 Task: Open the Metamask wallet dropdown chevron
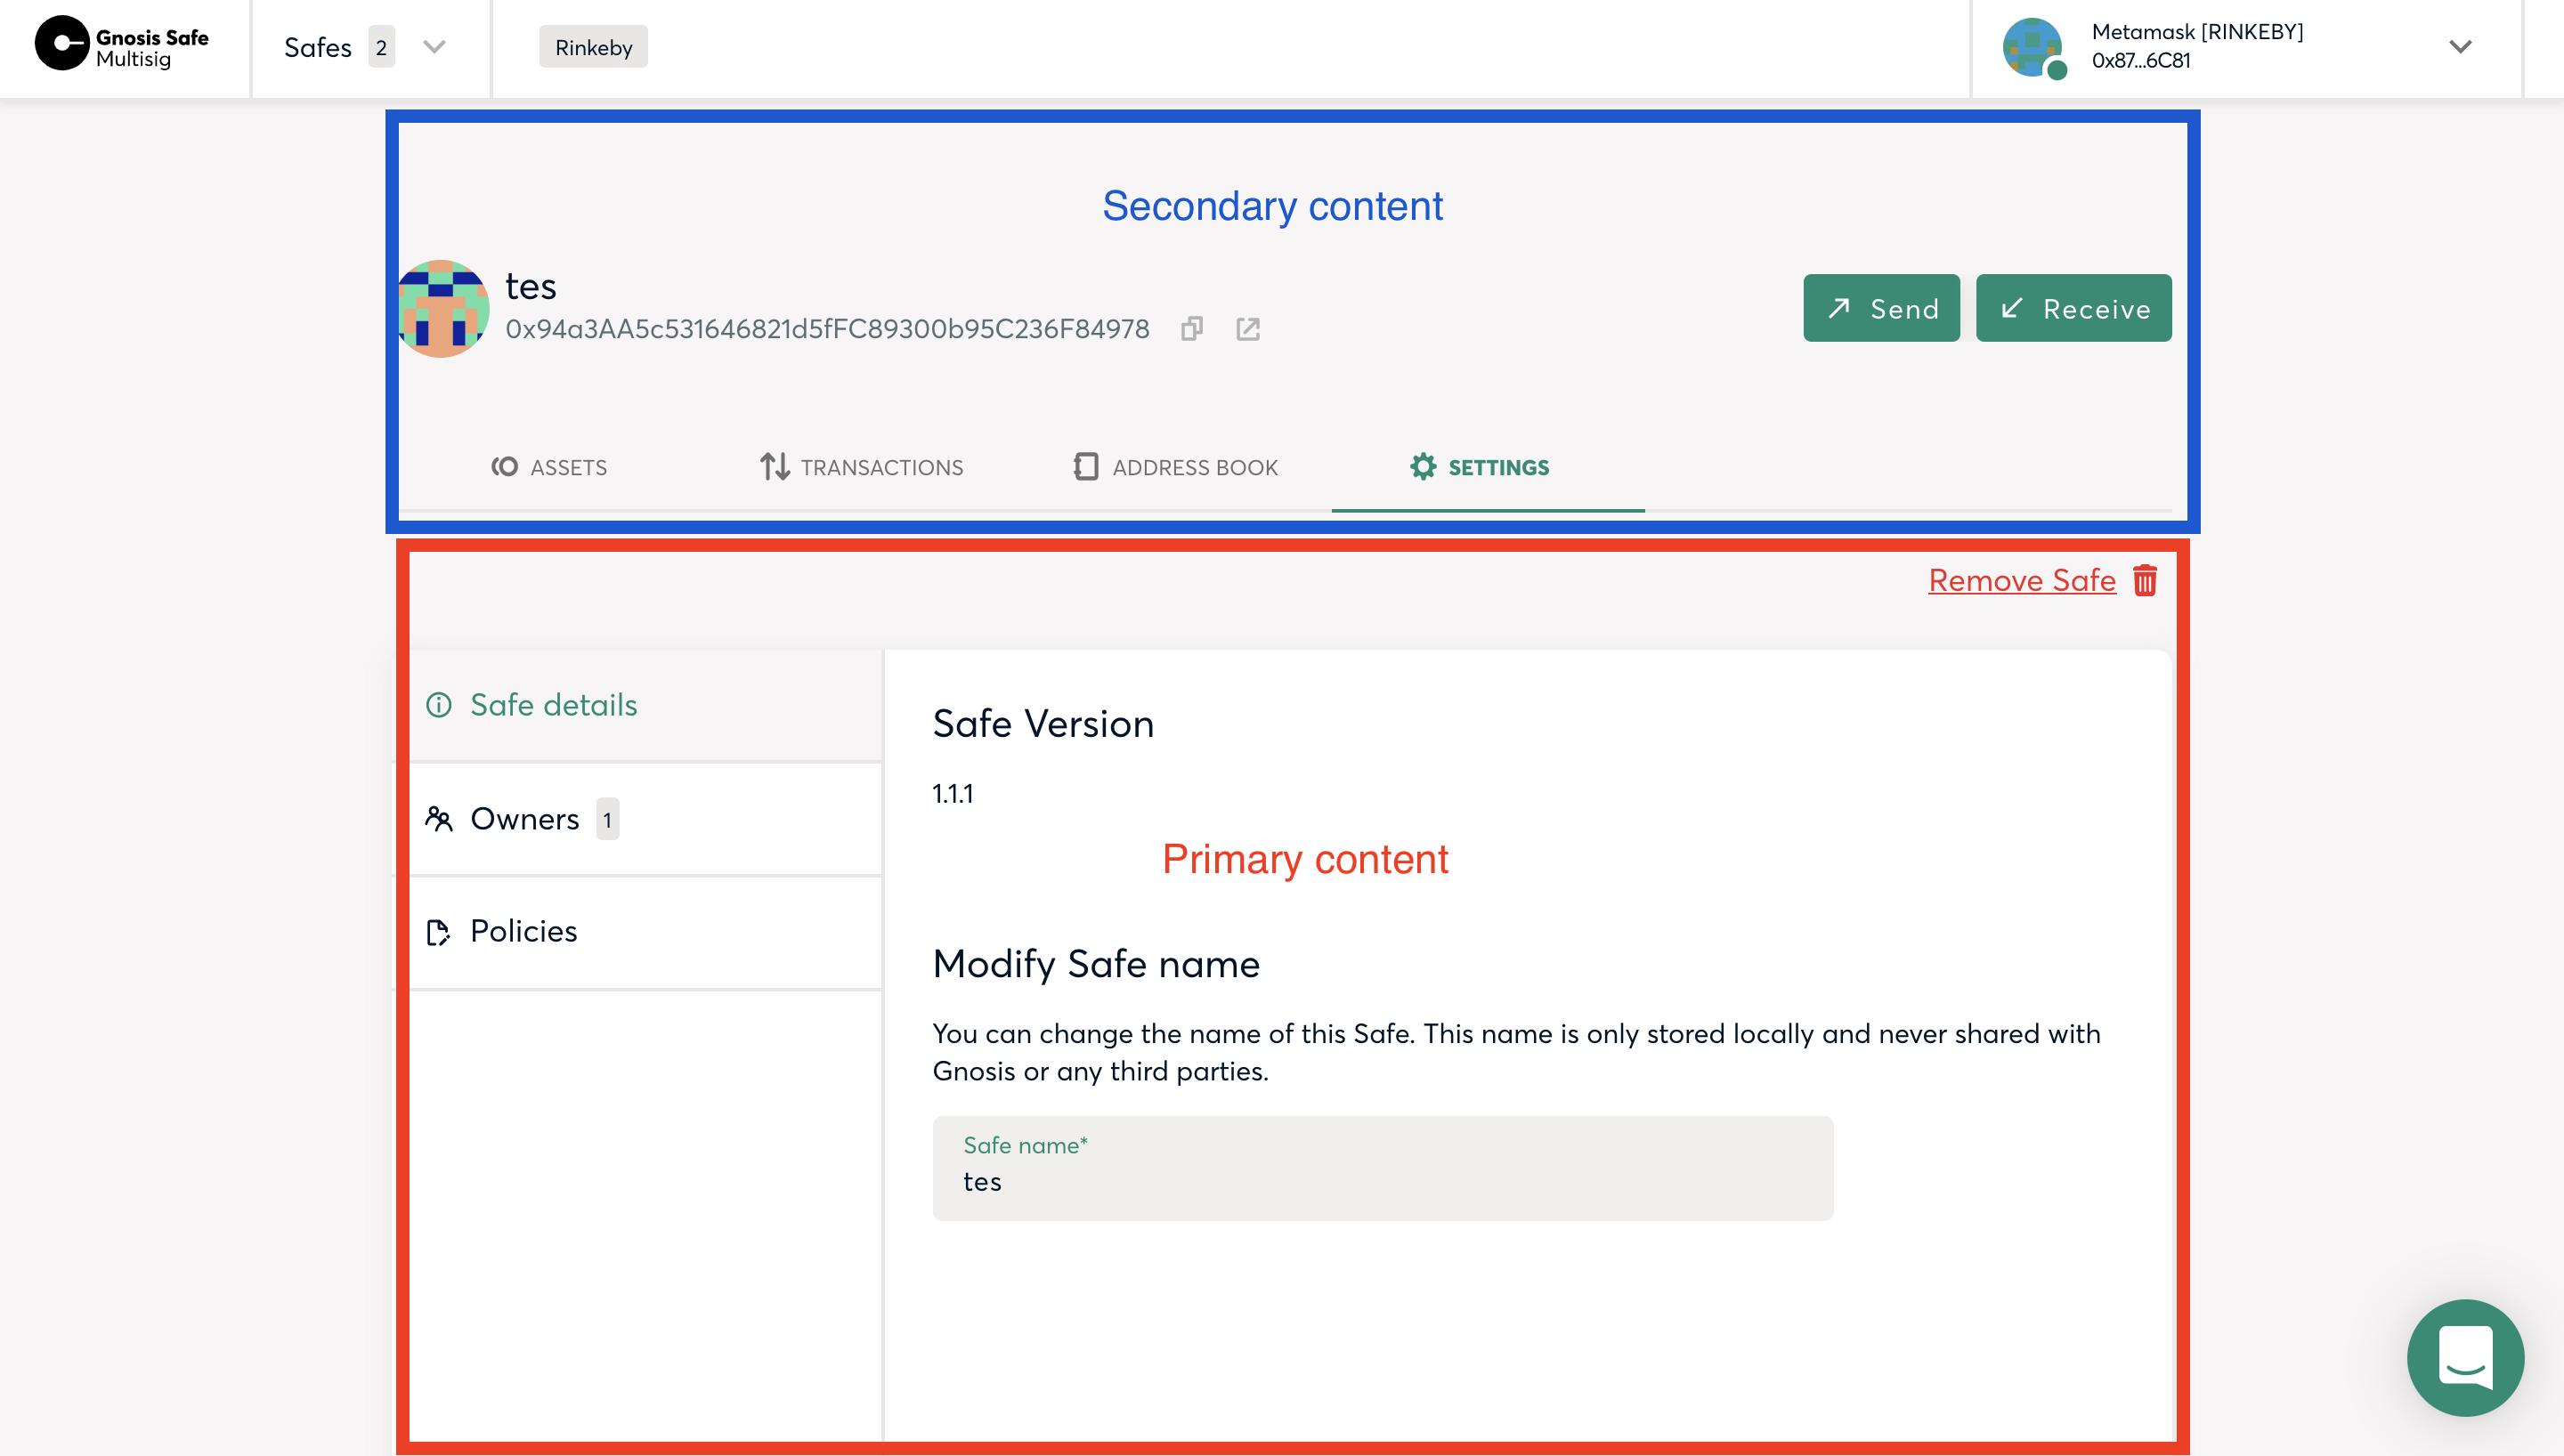coord(2460,47)
